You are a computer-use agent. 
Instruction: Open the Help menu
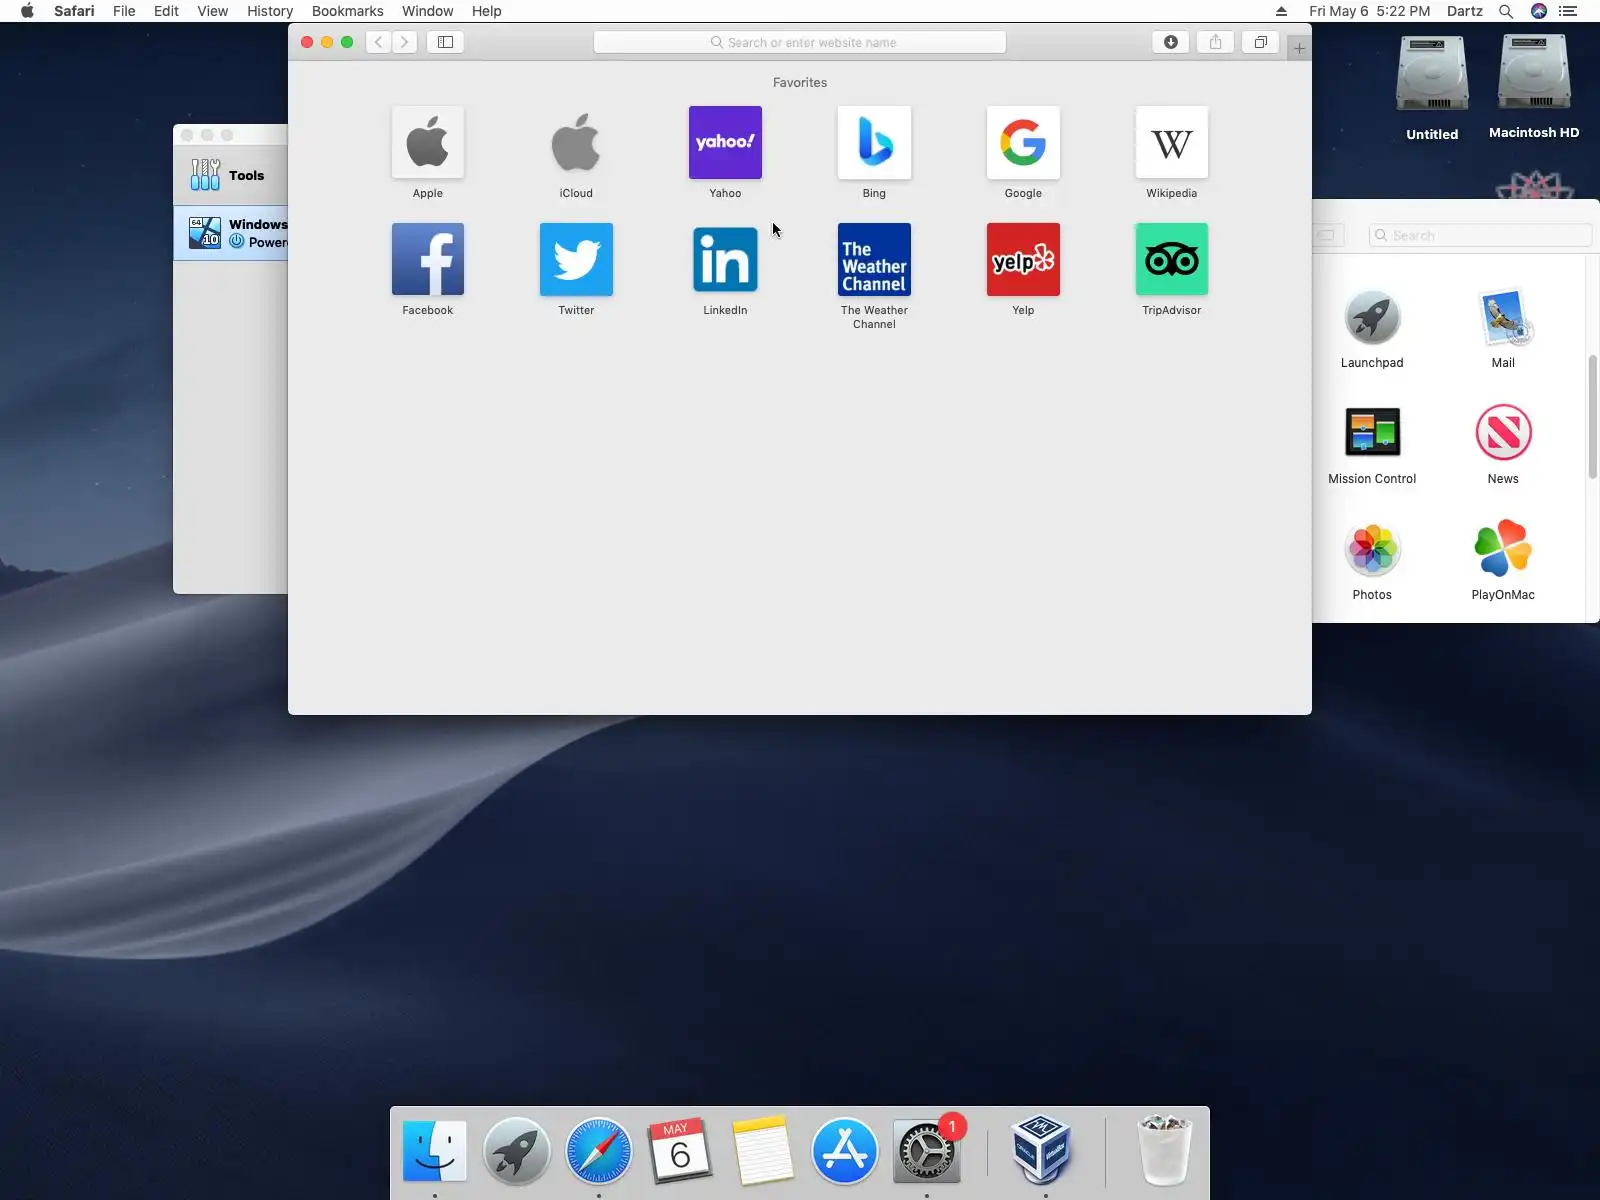point(486,11)
